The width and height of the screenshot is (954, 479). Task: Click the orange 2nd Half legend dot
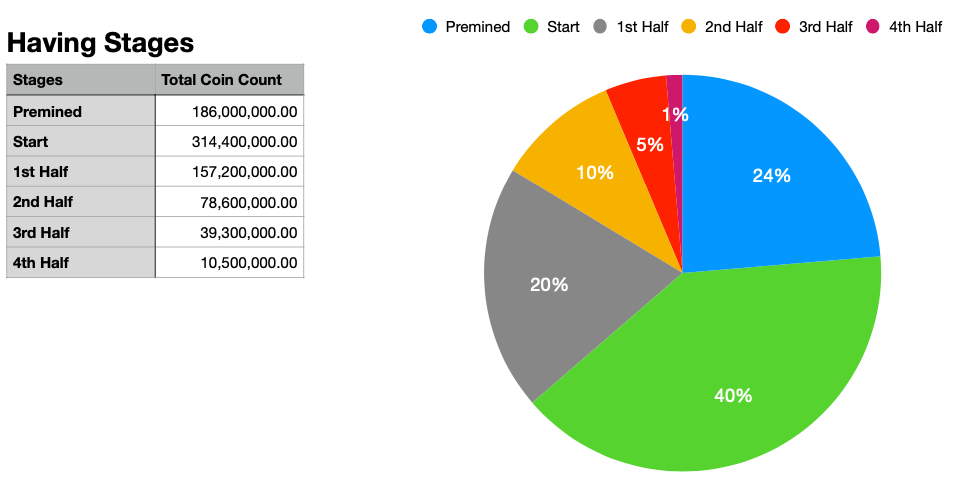click(x=689, y=27)
